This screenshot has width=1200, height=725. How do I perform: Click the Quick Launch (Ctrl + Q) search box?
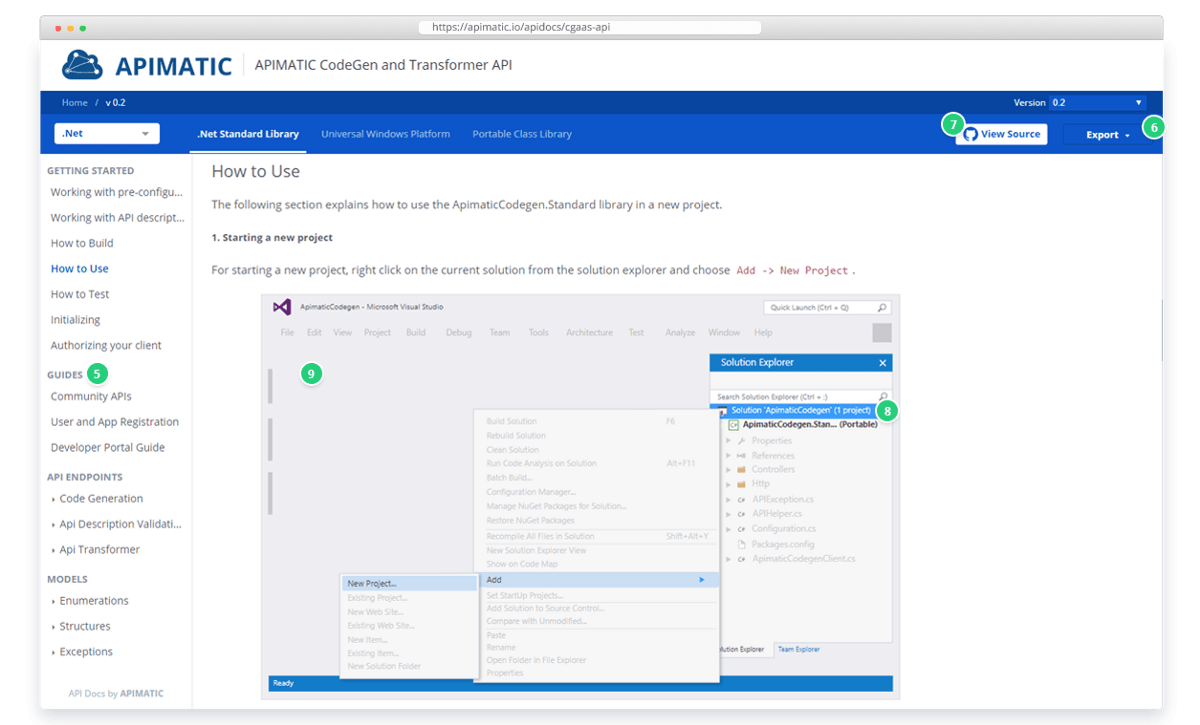point(827,308)
